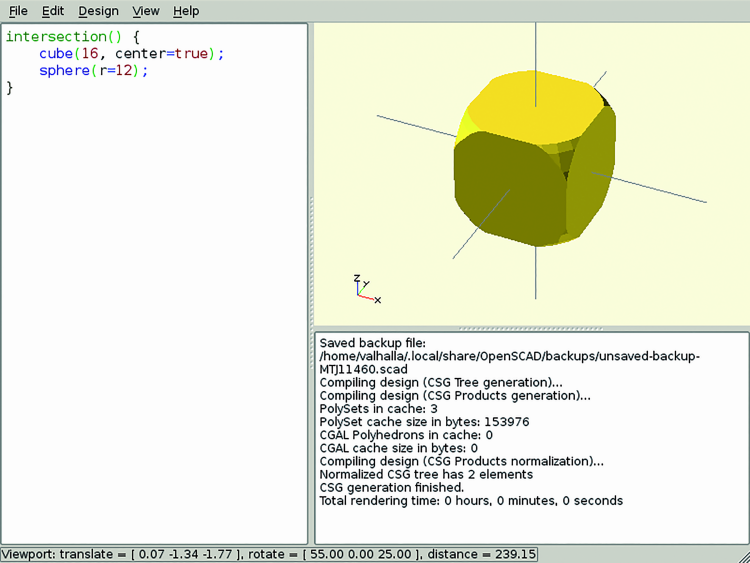The width and height of the screenshot is (750, 563).
Task: Open the File menu
Action: coord(18,11)
